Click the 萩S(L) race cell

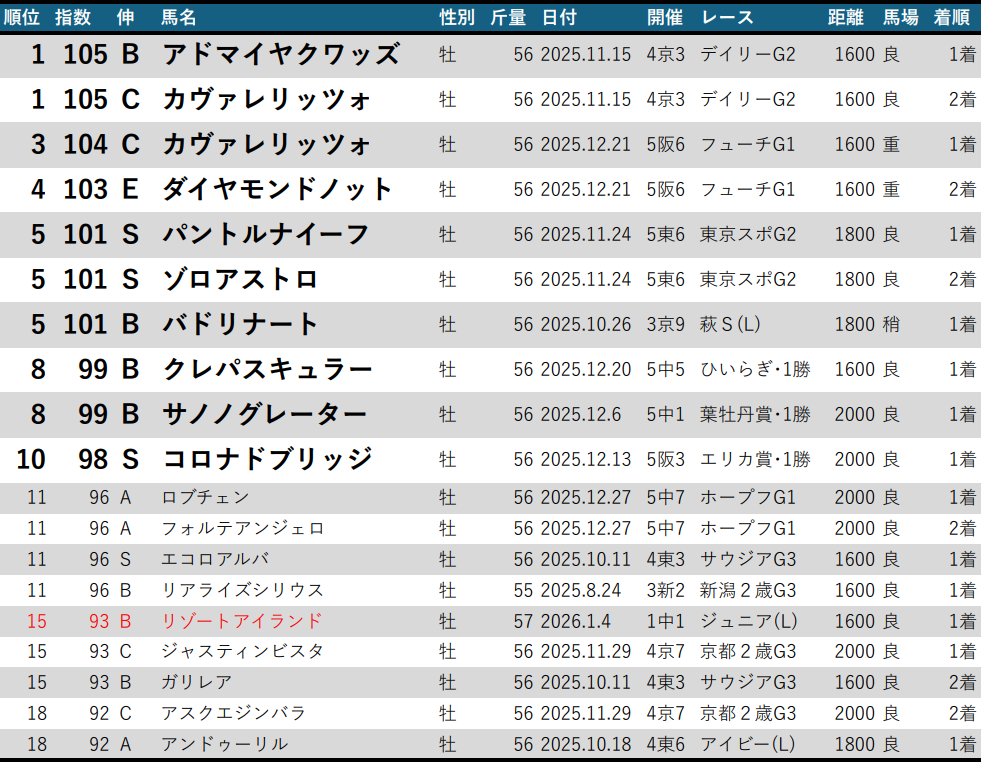point(731,324)
